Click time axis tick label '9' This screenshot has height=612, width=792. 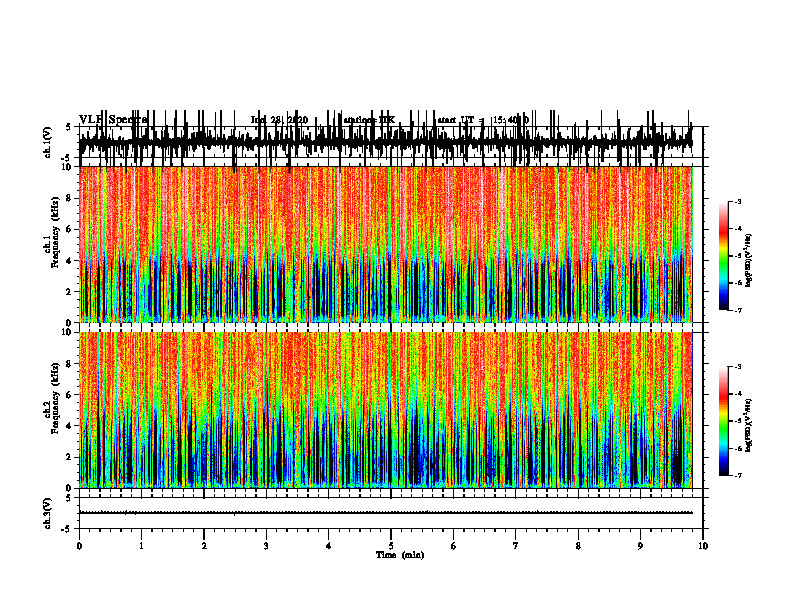coord(640,546)
